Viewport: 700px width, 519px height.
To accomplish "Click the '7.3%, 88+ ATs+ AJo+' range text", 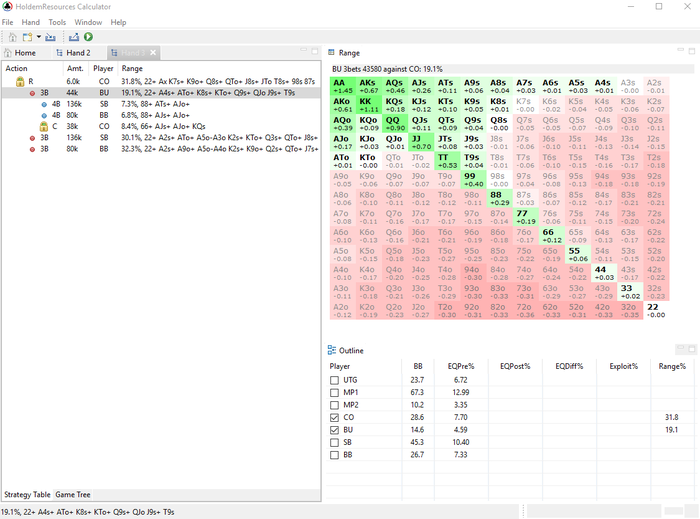I will (155, 104).
